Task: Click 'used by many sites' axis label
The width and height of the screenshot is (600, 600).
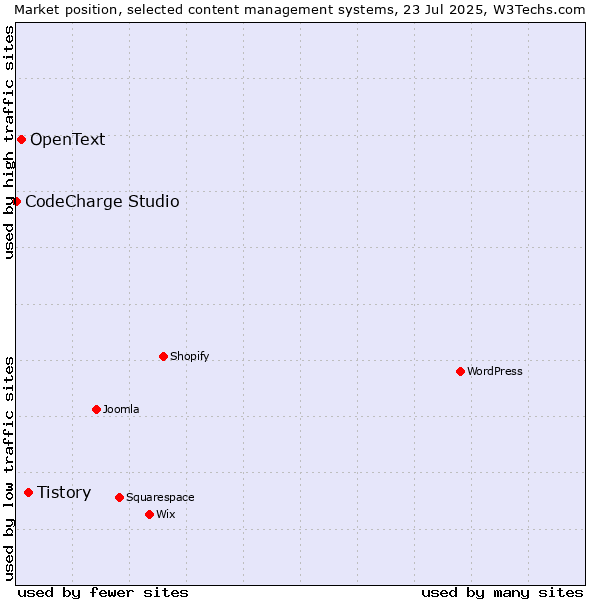Action: 502,593
